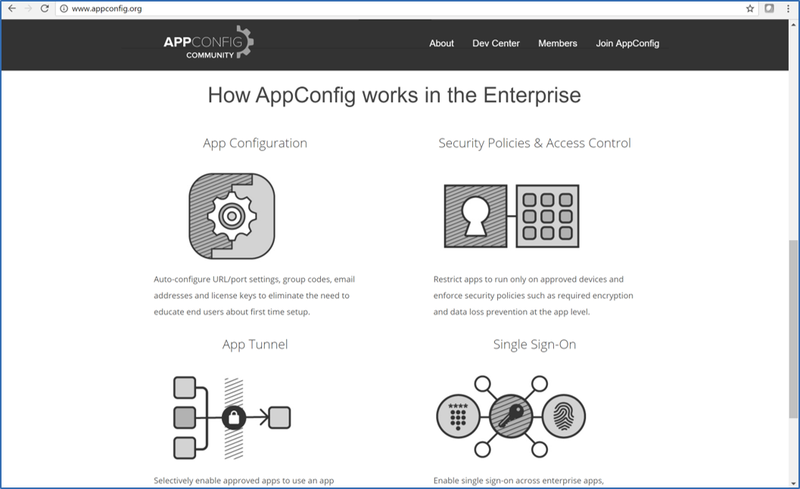Click the App Tunnel heading
800x489 pixels.
pyautogui.click(x=255, y=345)
